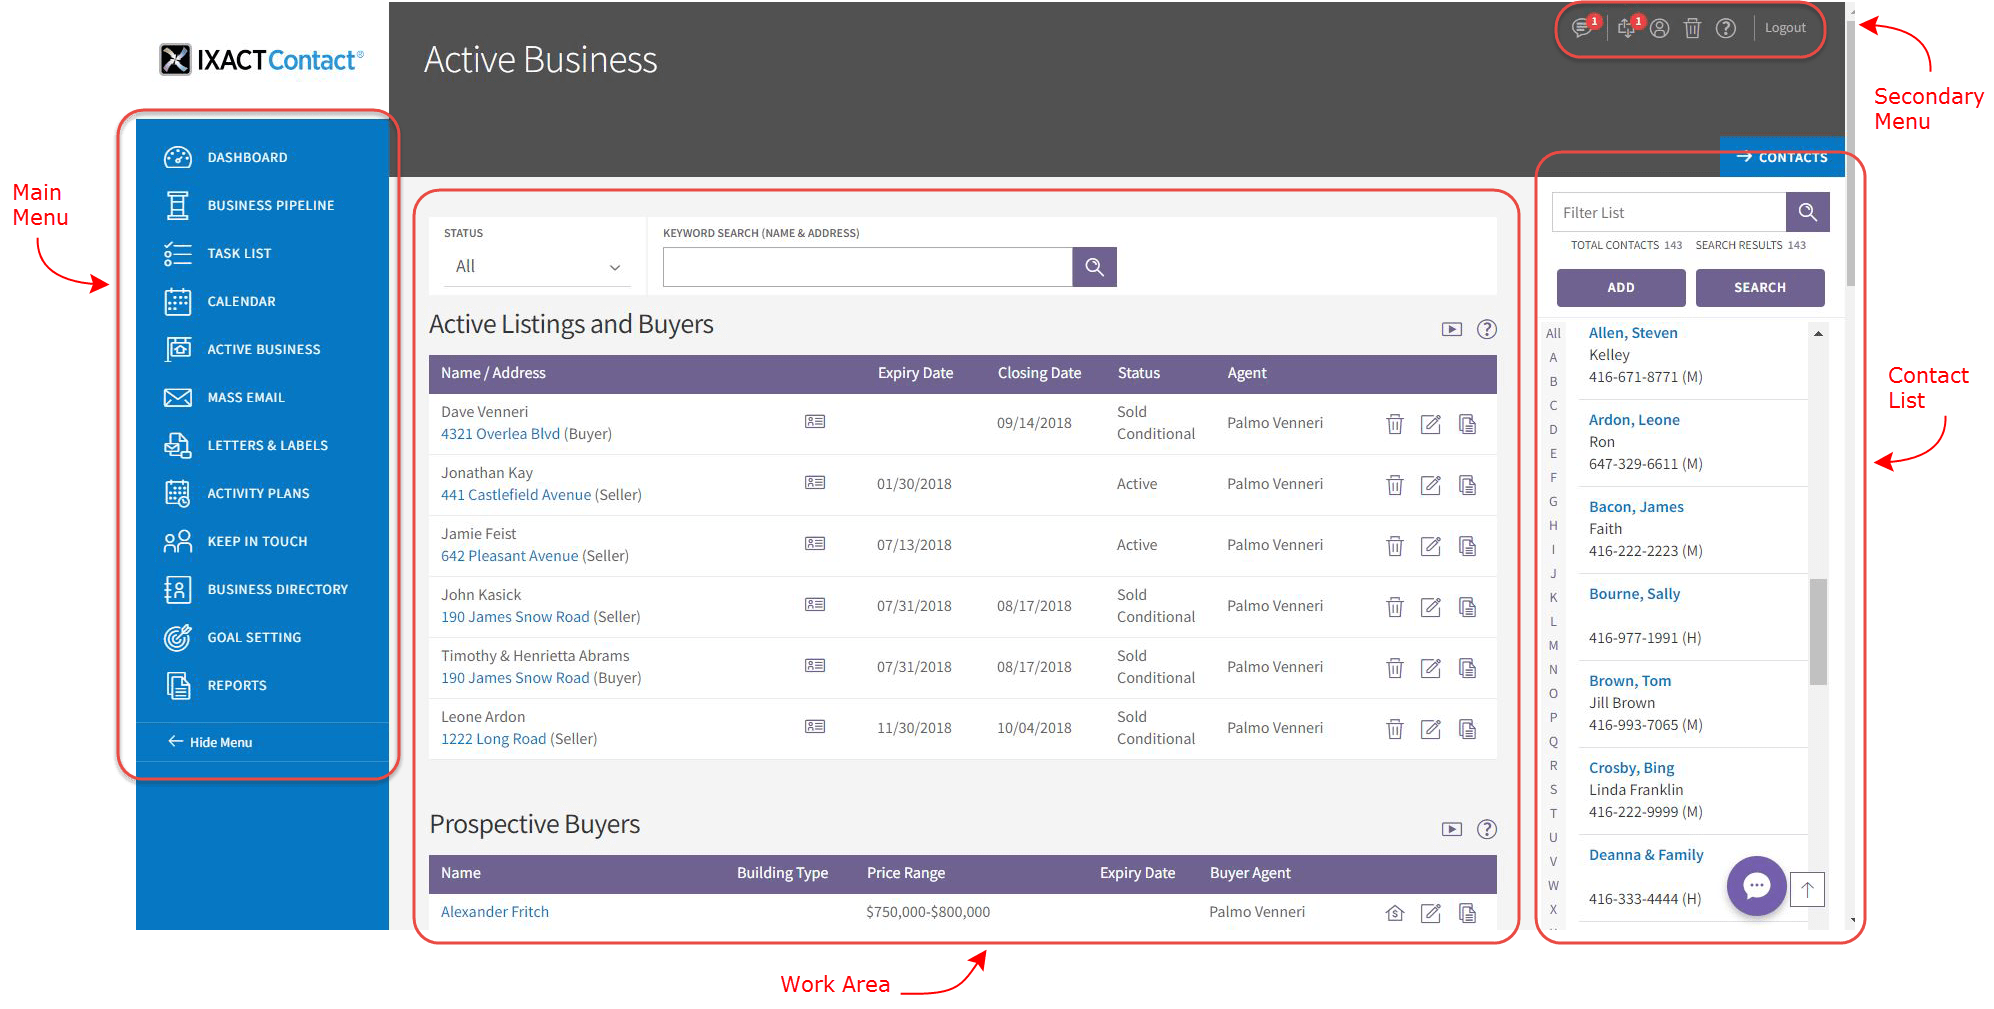Open Alexander Fritch's buyer record
1994x1009 pixels.
pyautogui.click(x=495, y=912)
